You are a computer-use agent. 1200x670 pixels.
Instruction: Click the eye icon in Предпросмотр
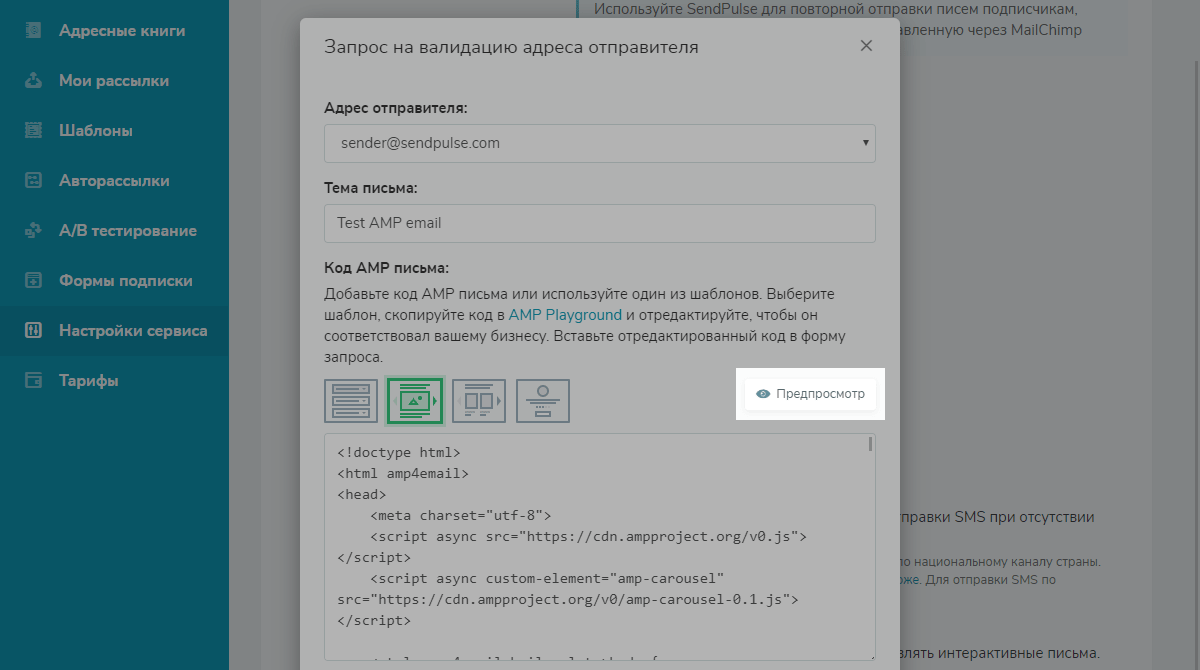pyautogui.click(x=763, y=394)
